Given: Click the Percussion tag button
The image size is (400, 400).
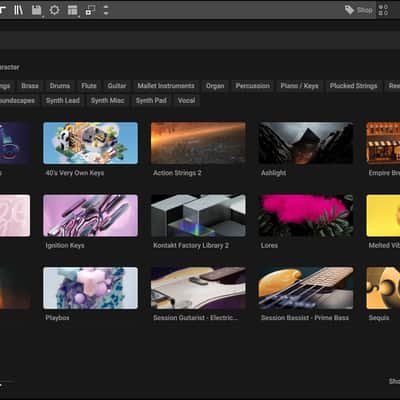Looking at the screenshot, I should point(253,86).
